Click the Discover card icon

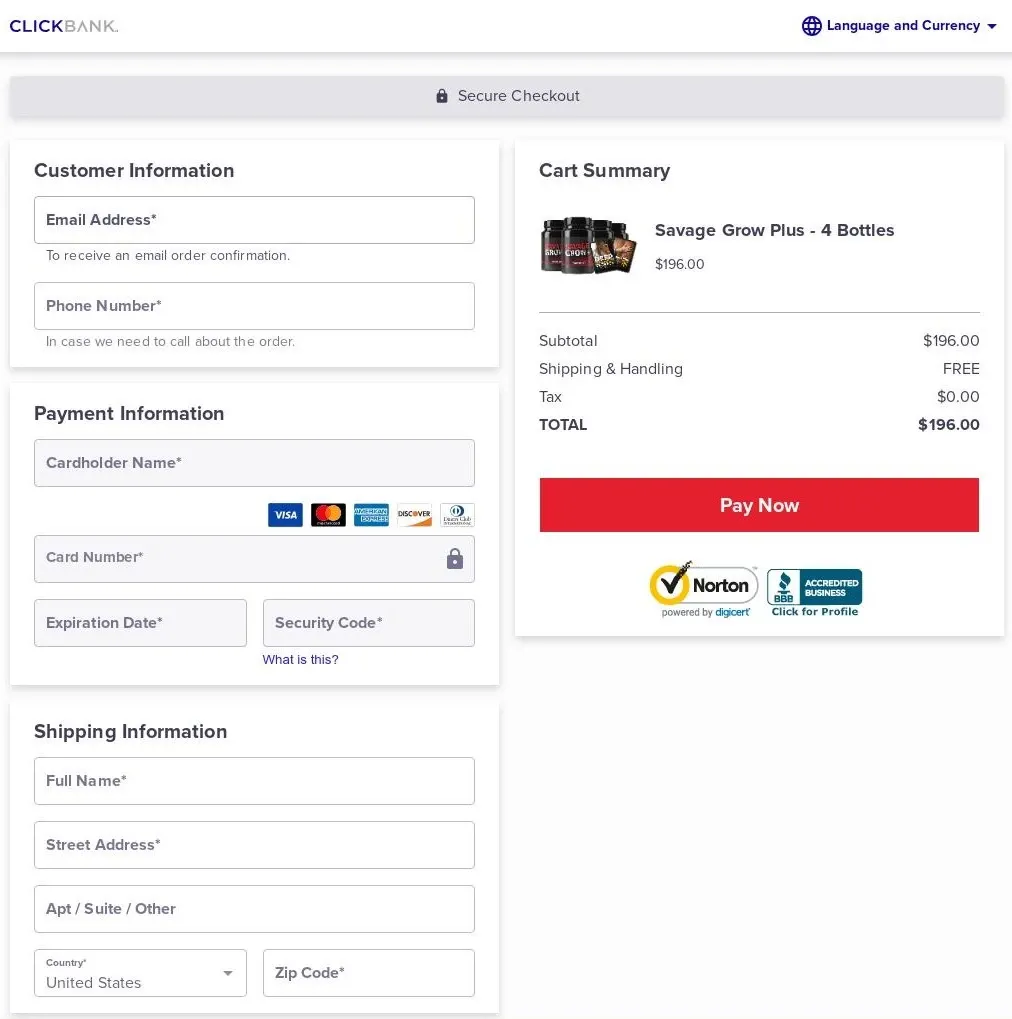pyautogui.click(x=414, y=515)
